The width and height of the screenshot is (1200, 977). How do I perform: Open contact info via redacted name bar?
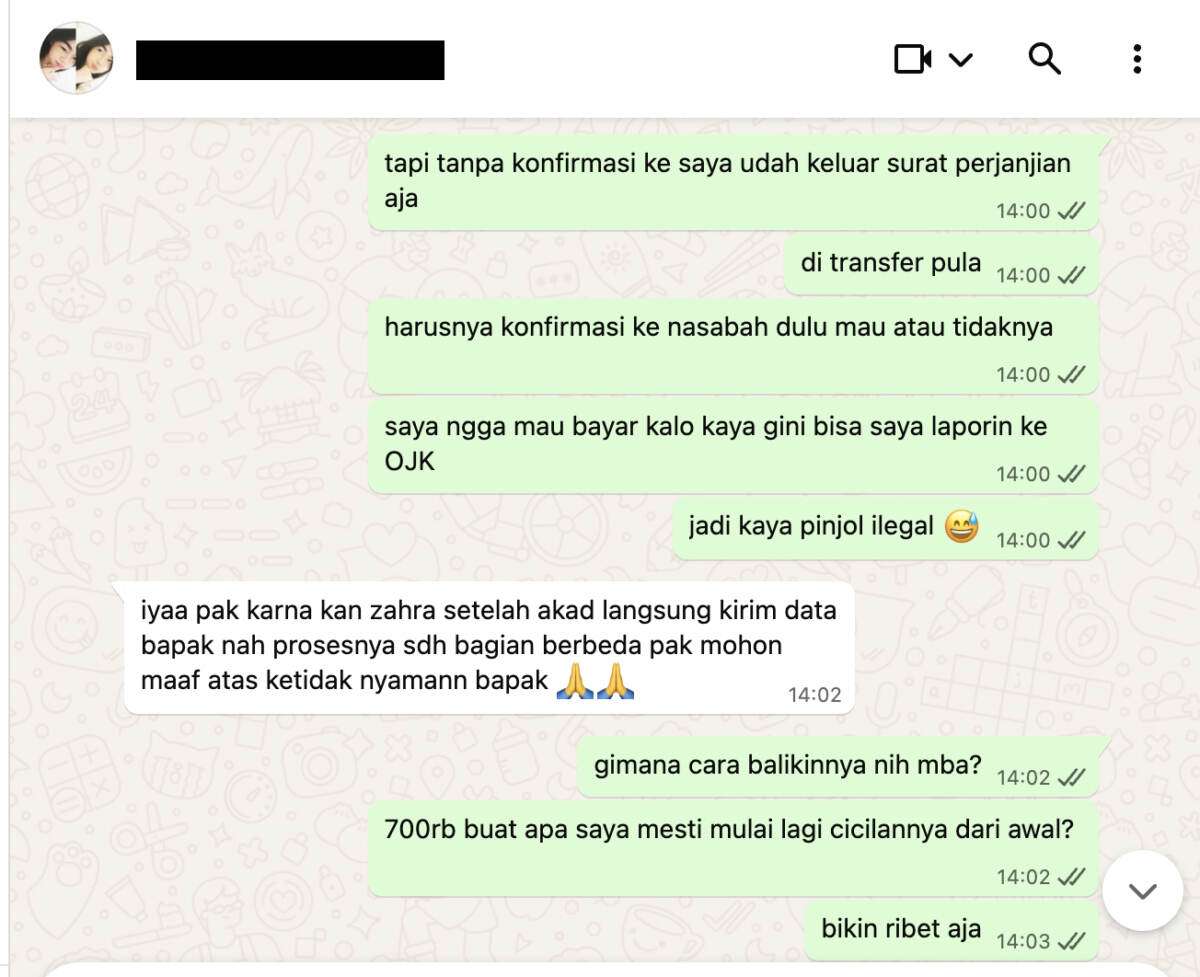(x=290, y=60)
